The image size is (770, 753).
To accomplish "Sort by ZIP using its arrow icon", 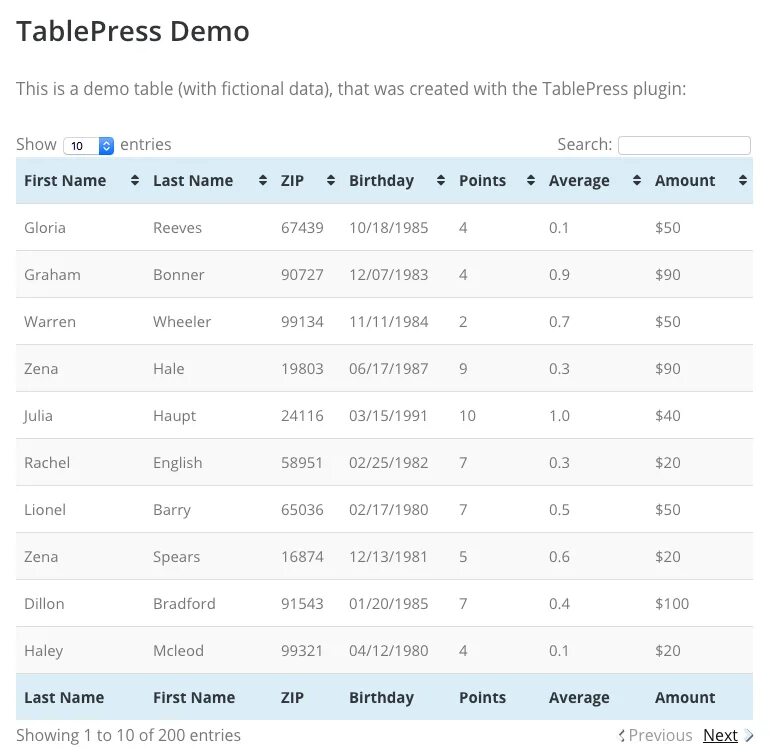I will coord(331,180).
